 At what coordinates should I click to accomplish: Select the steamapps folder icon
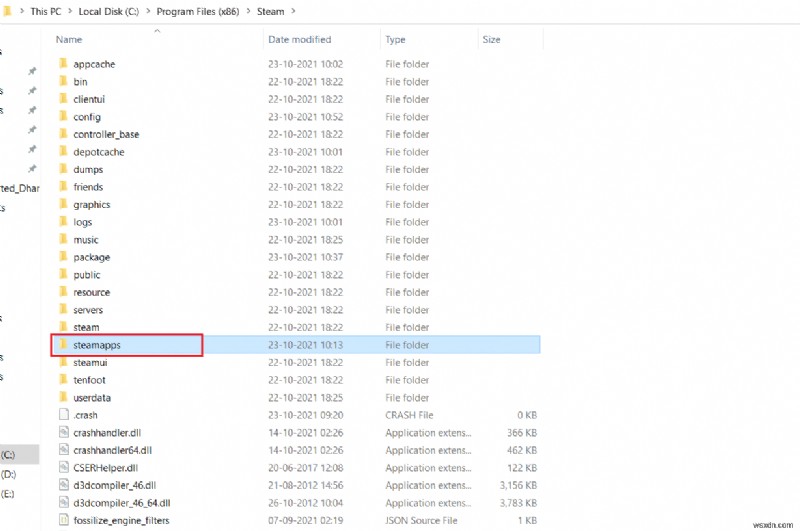point(63,344)
